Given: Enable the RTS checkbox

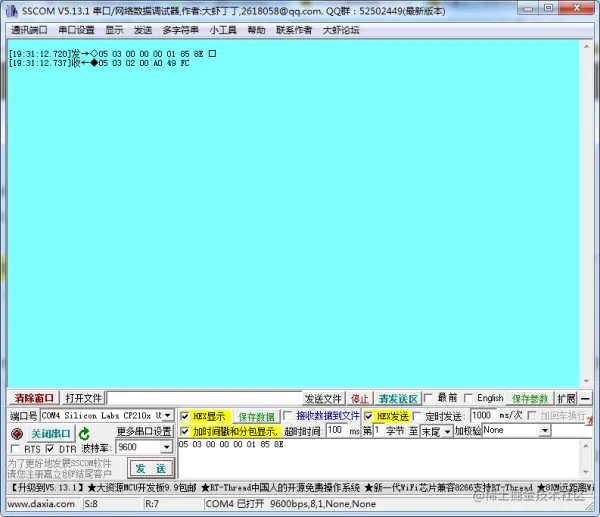Looking at the screenshot, I should point(15,449).
